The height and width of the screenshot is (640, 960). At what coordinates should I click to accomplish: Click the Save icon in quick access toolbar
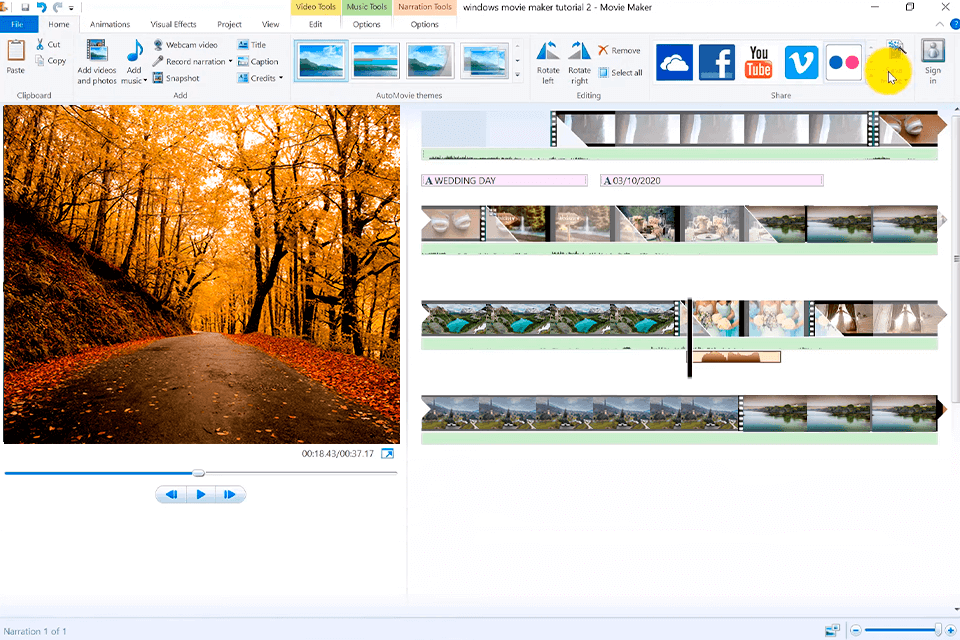tap(25, 7)
